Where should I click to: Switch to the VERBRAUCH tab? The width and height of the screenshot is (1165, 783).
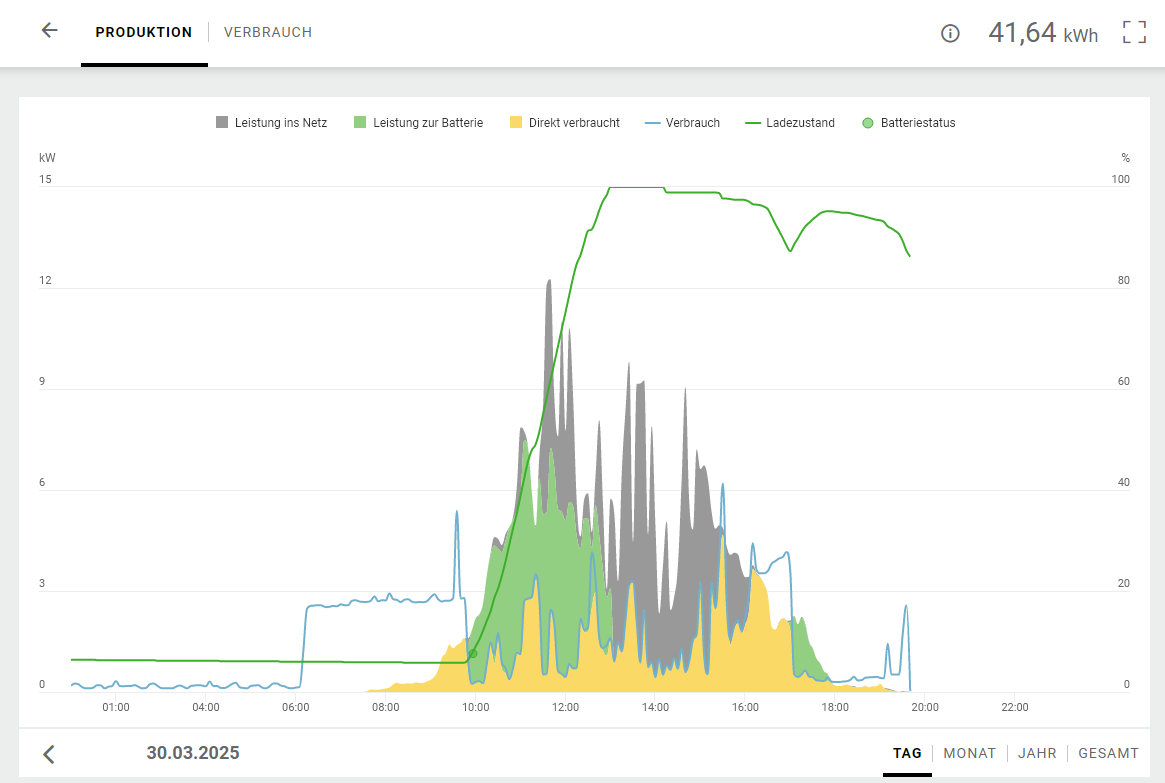[268, 32]
